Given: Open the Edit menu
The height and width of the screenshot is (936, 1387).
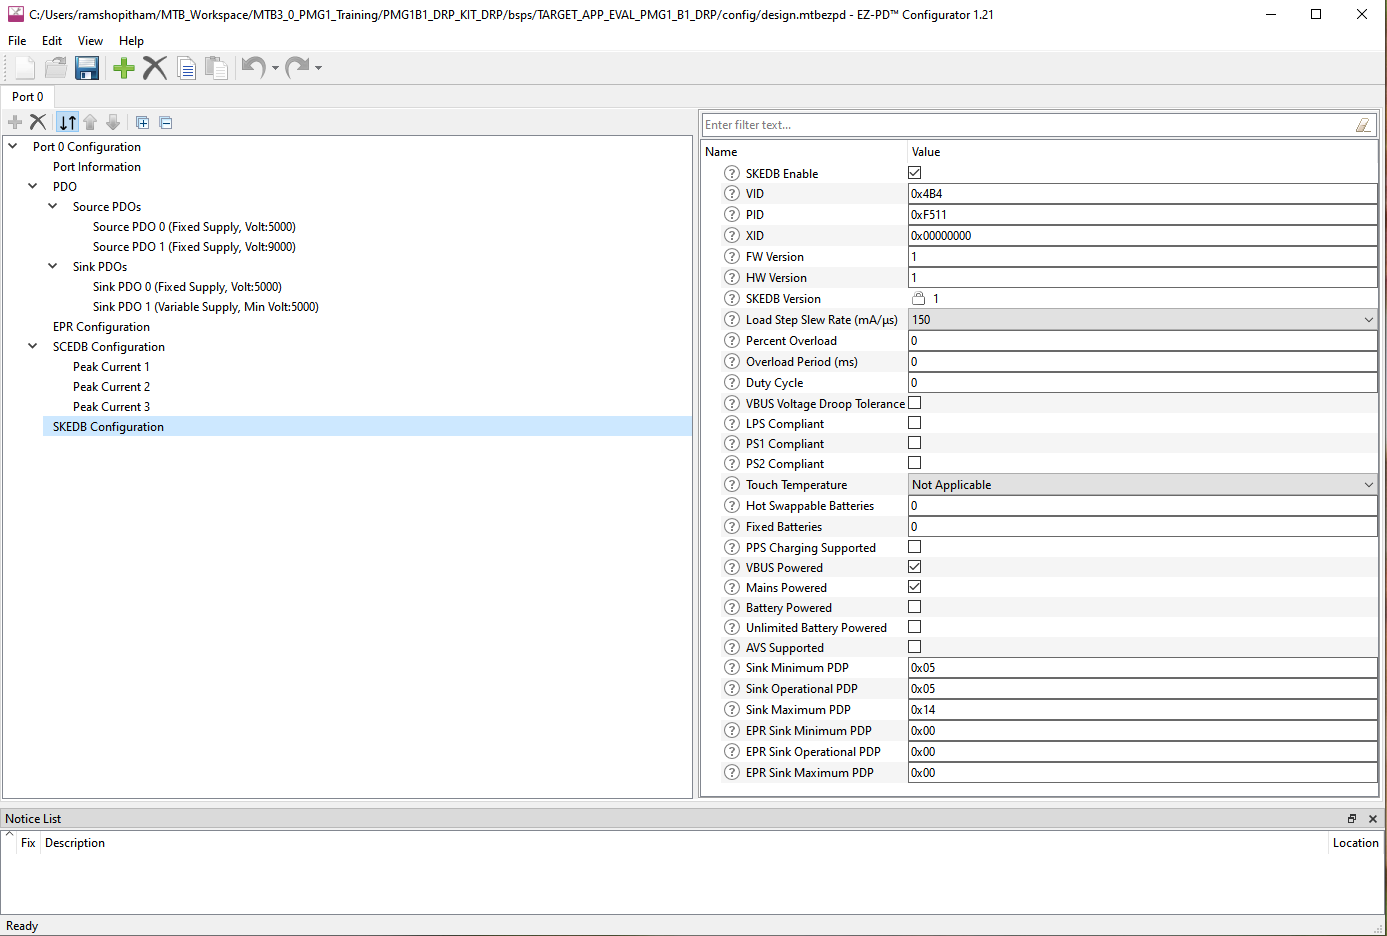Looking at the screenshot, I should pos(52,41).
